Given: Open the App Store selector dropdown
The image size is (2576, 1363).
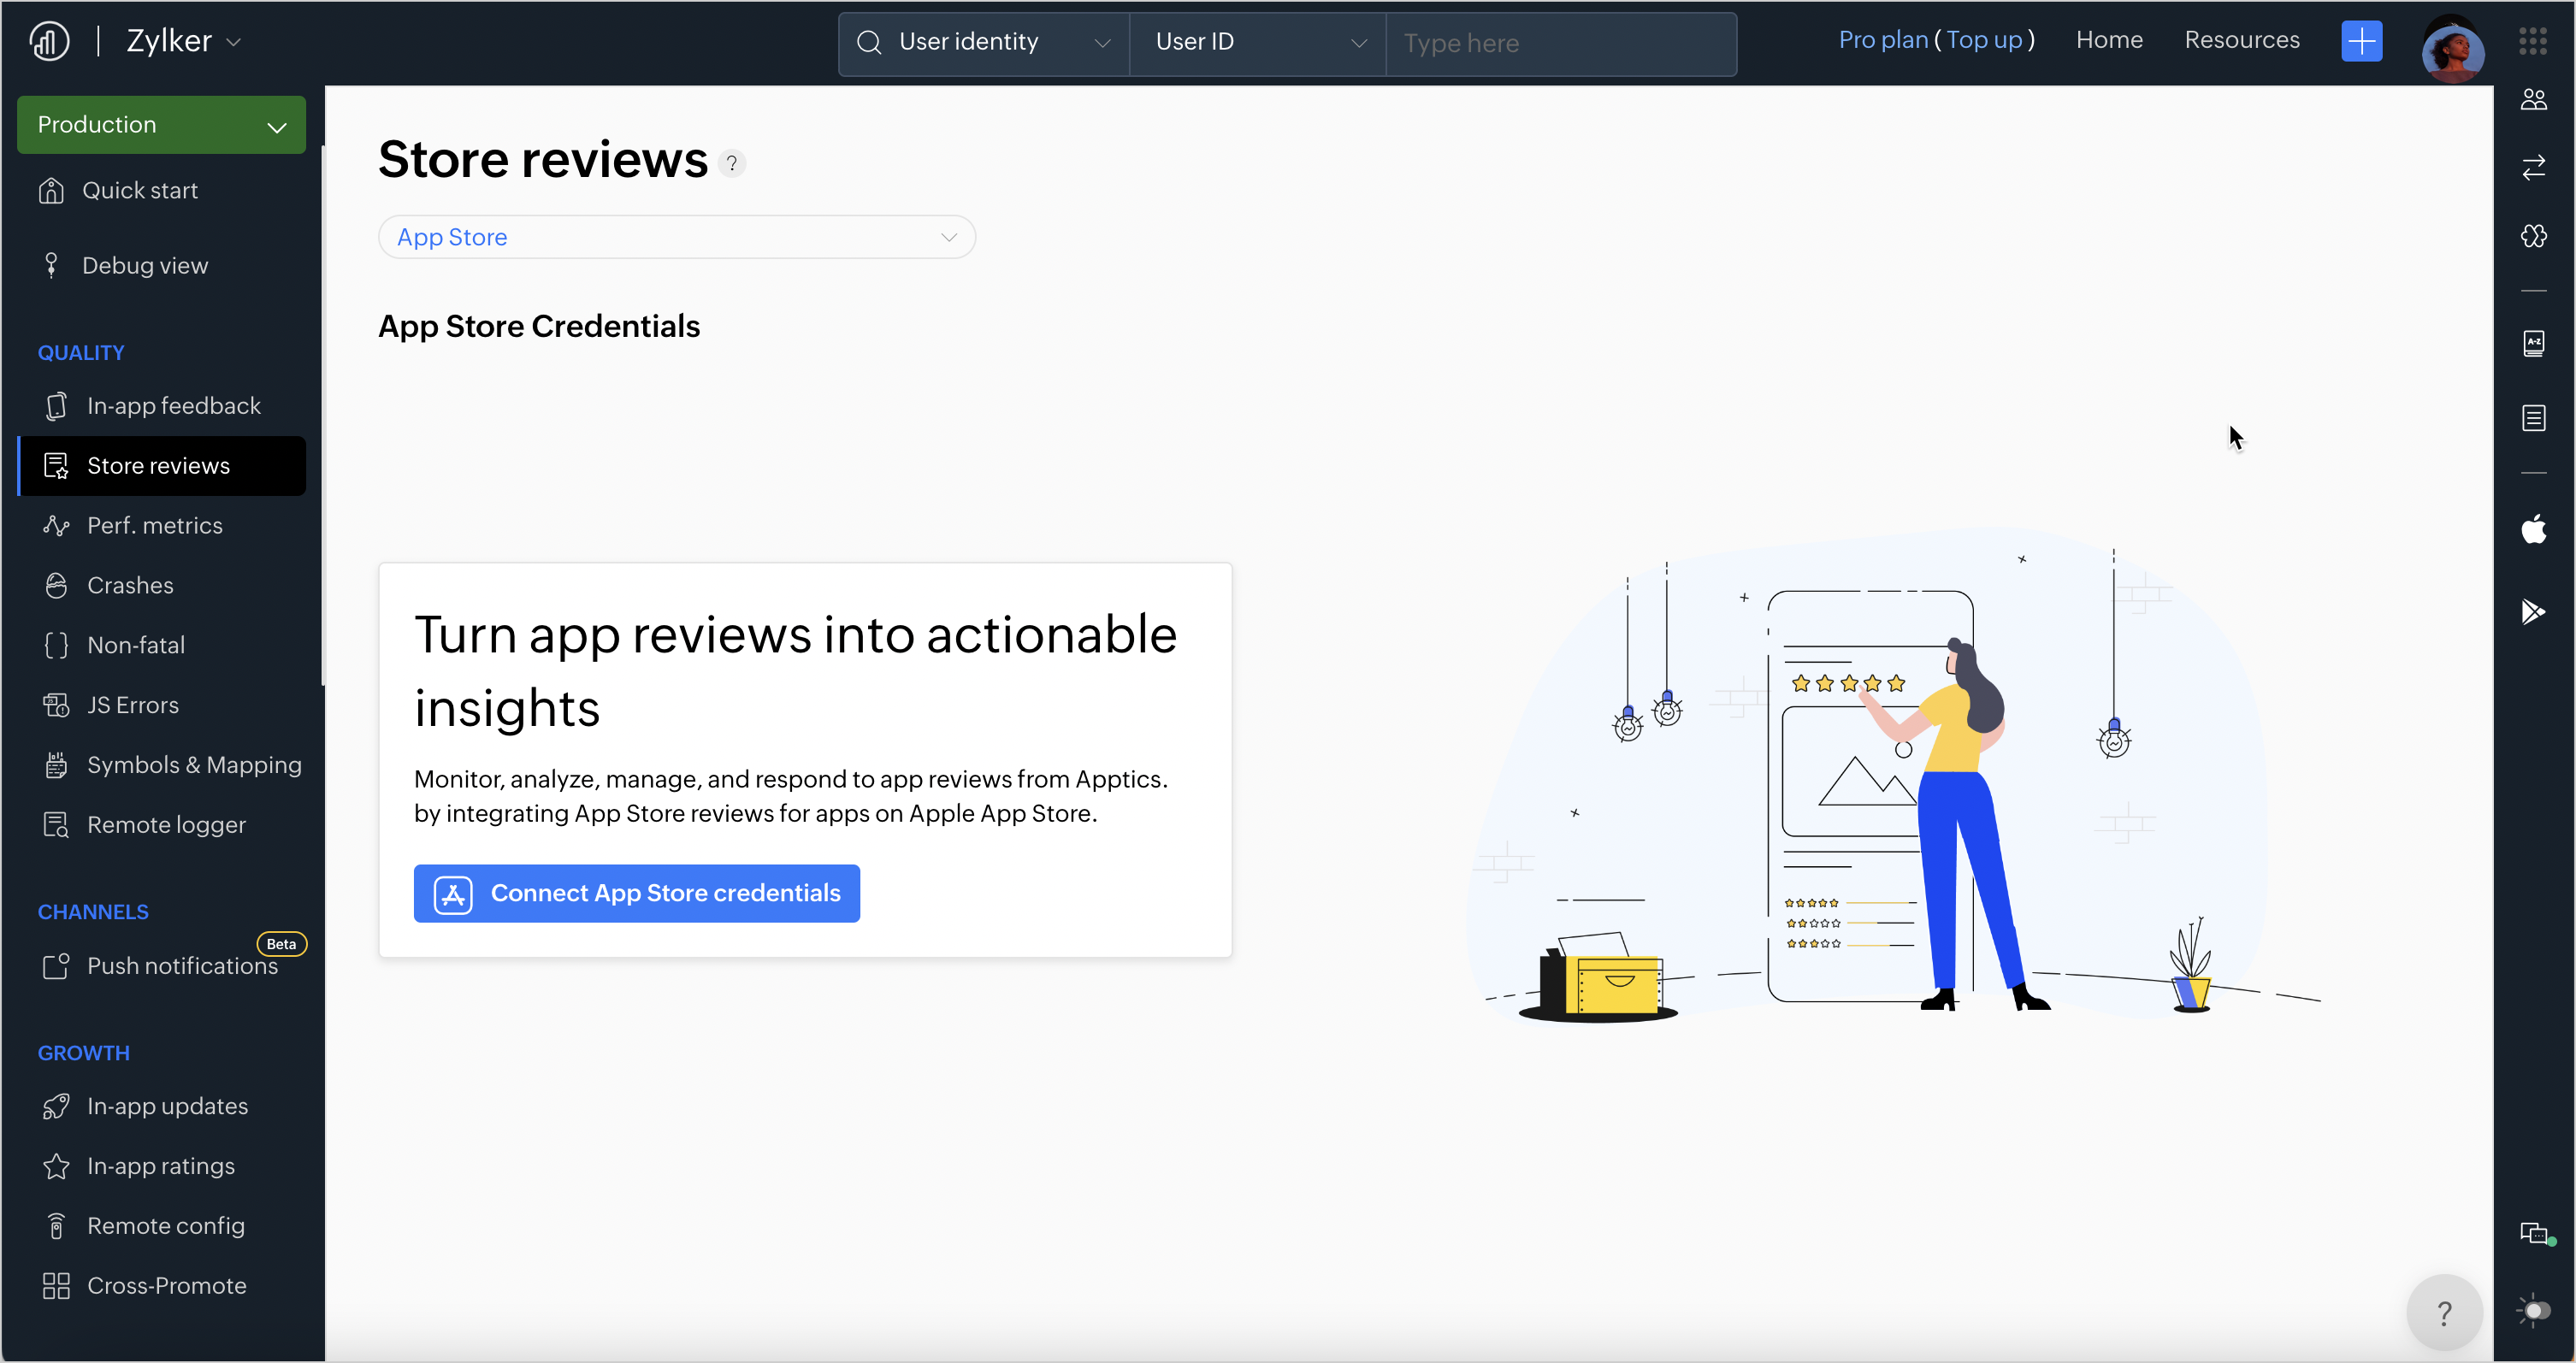Looking at the screenshot, I should coord(676,237).
